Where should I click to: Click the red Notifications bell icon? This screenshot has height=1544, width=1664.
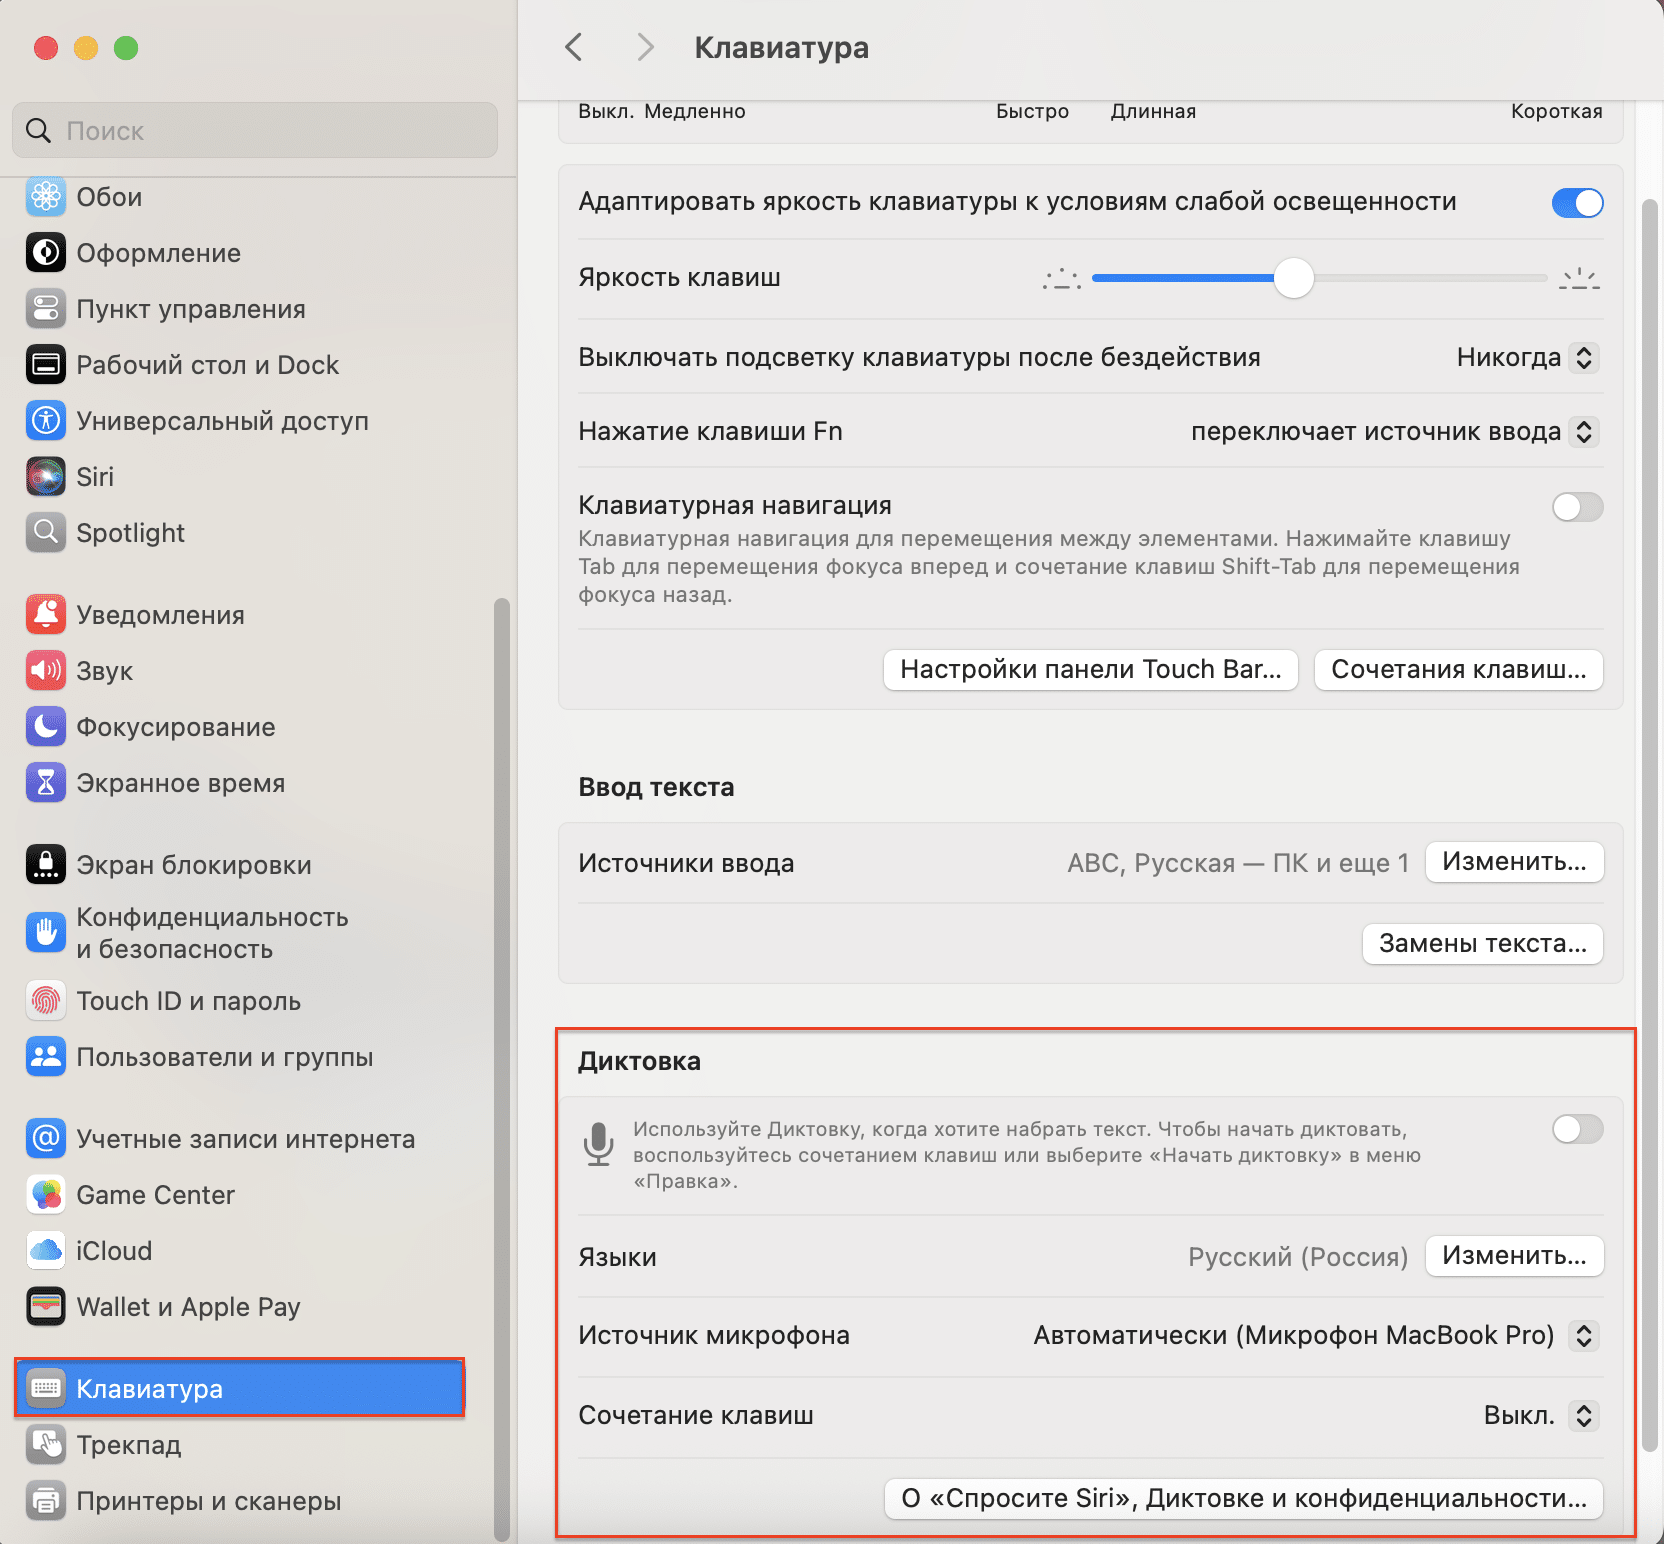pos(46,615)
